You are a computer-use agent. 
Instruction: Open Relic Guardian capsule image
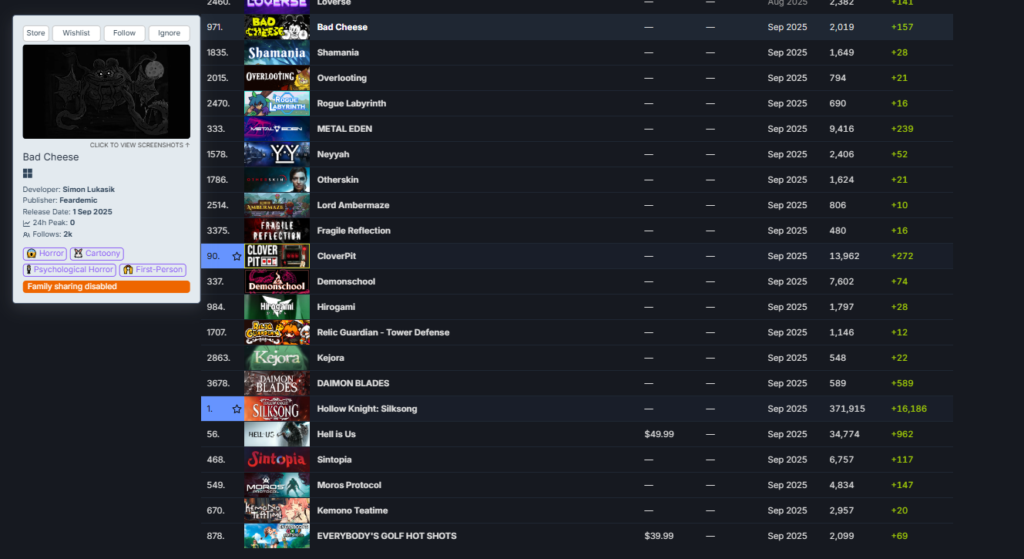(x=277, y=333)
